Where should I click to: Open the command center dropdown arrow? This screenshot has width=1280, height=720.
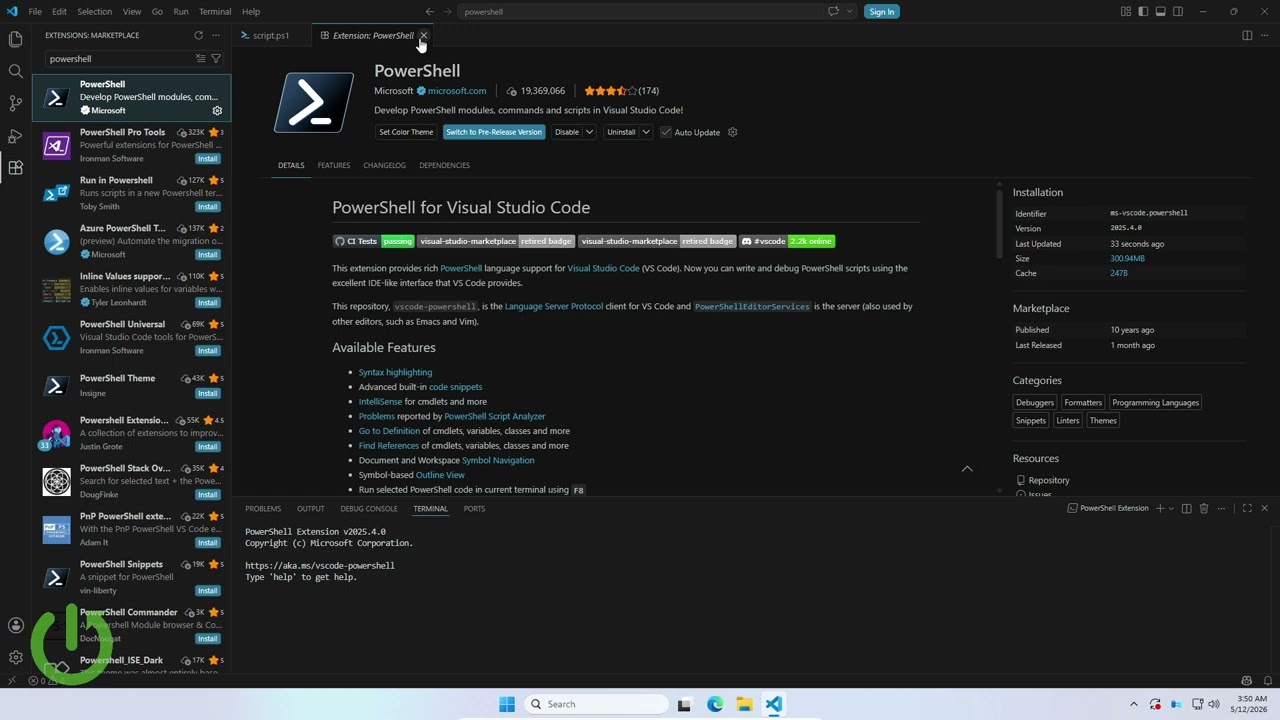(x=850, y=12)
